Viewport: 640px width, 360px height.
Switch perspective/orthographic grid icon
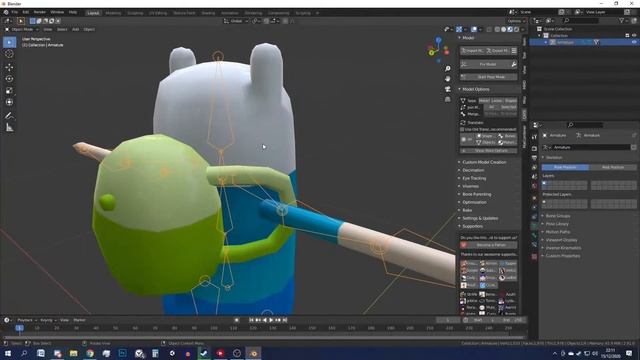coord(448,99)
